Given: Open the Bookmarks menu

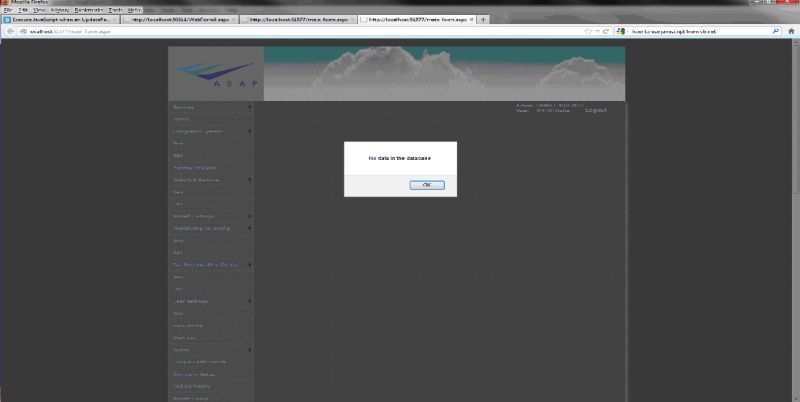Looking at the screenshot, I should (x=89, y=10).
